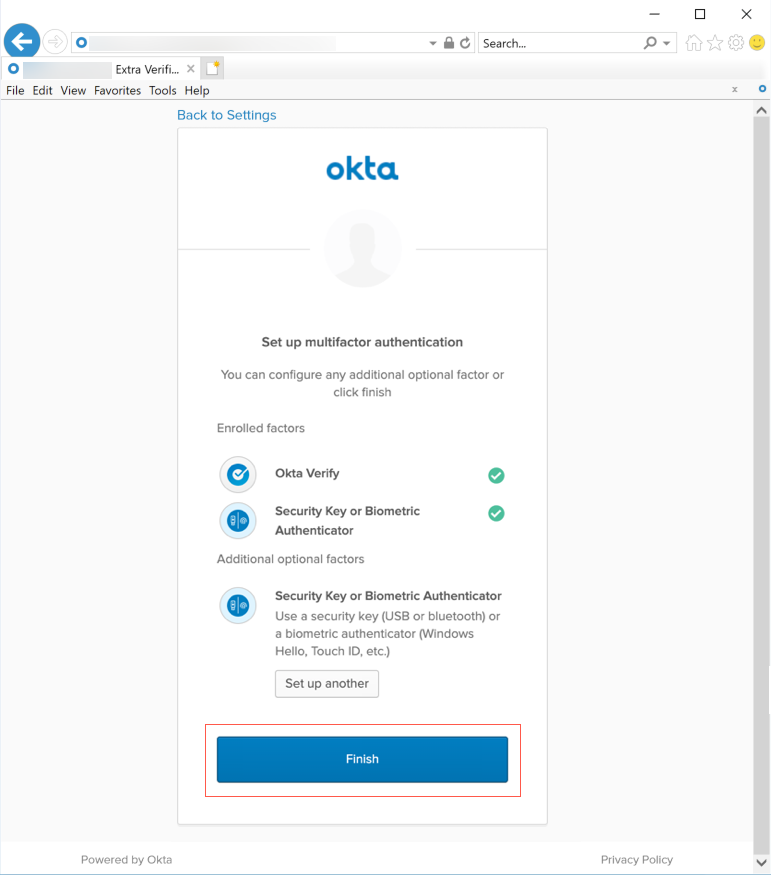The image size is (773, 877).
Task: Close the Extra Verification tab
Action: coord(190,69)
